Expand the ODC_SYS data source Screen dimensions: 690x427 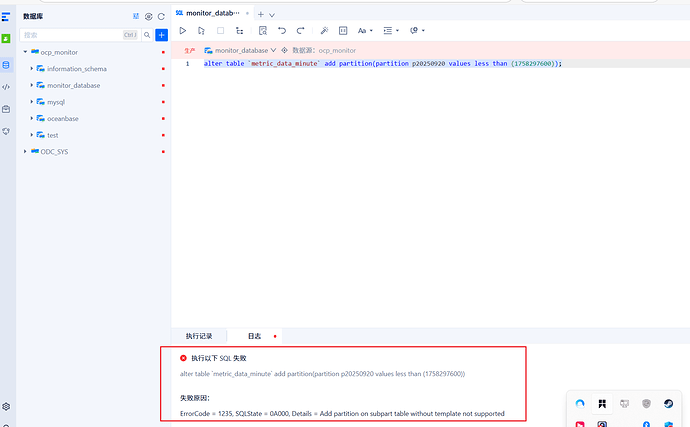click(25, 152)
